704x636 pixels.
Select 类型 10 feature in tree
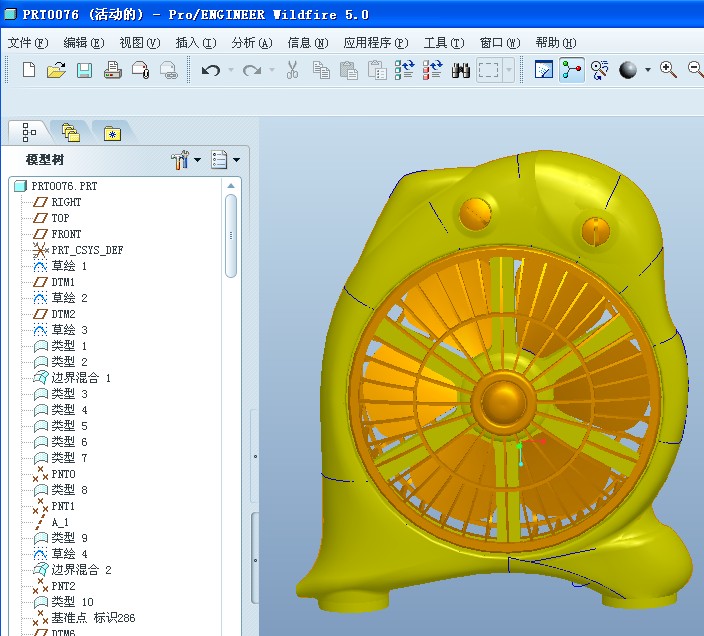tap(63, 602)
